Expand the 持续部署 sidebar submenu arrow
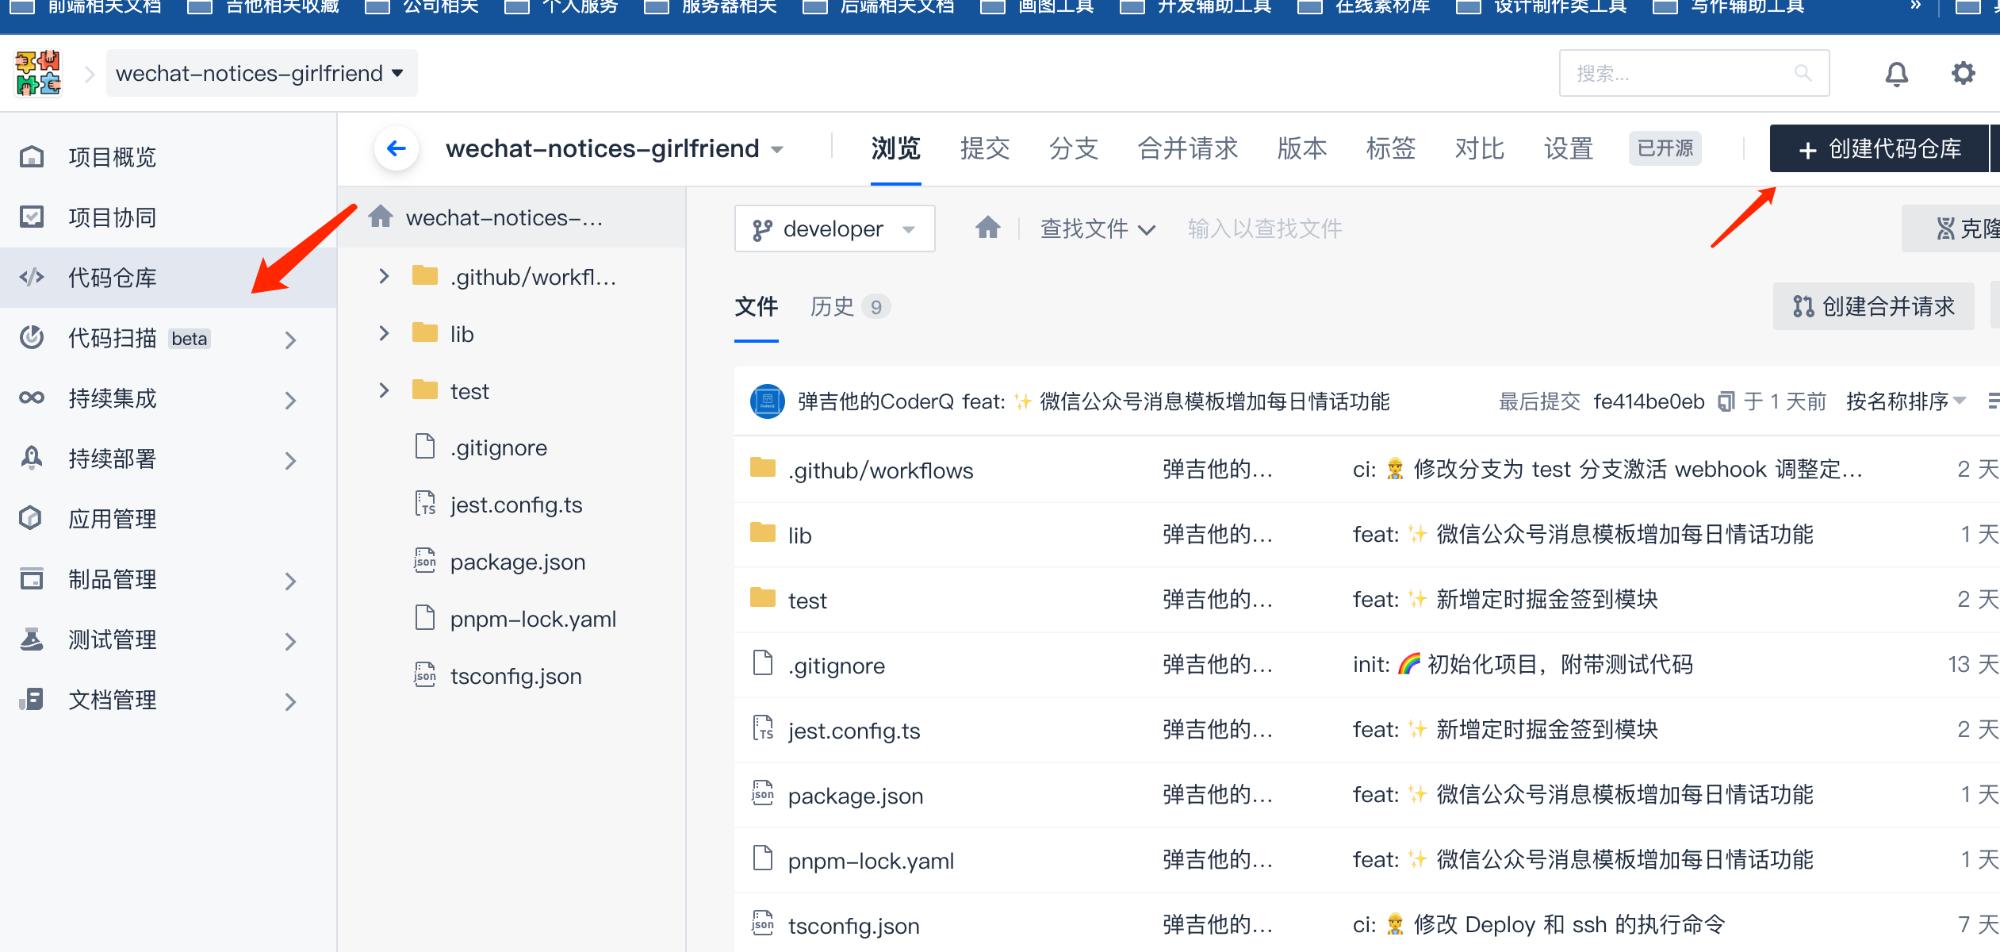2000x952 pixels. point(290,460)
